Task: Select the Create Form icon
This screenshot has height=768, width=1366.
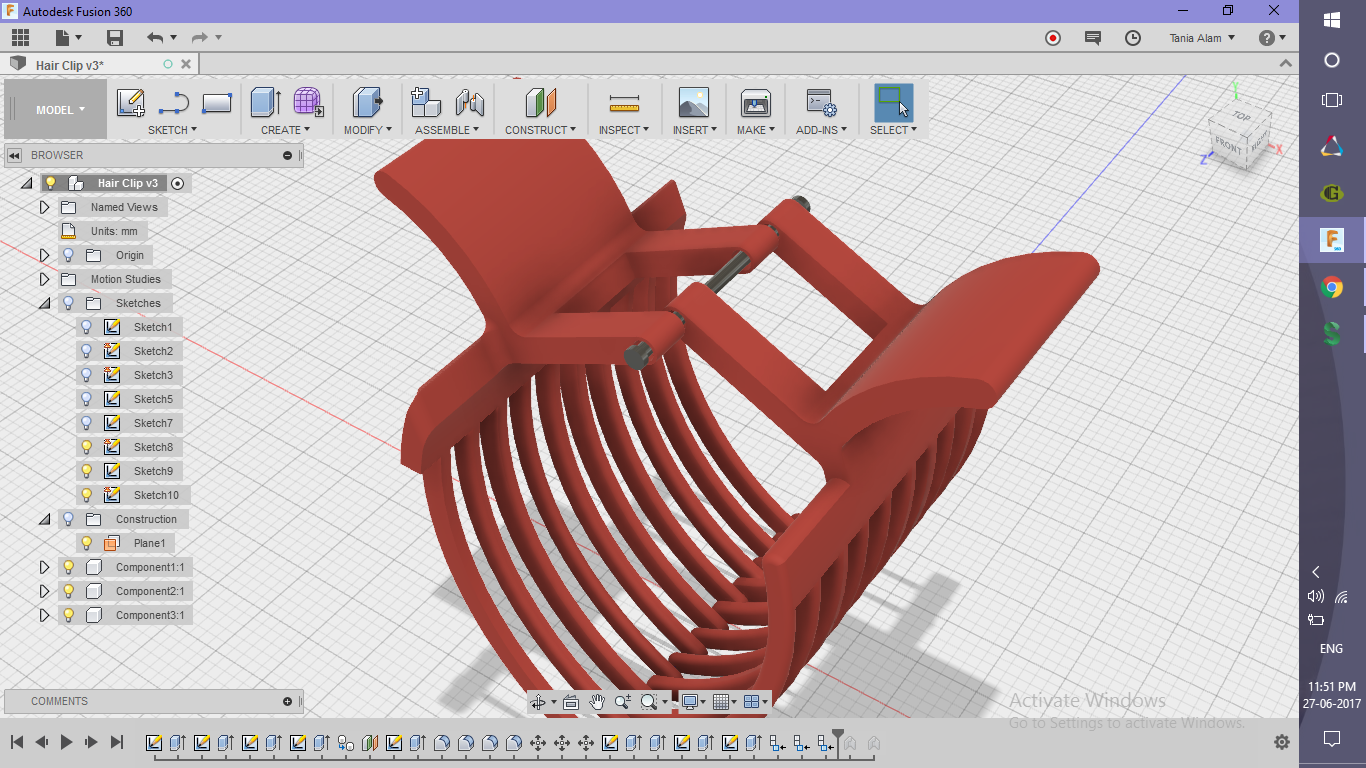Action: point(308,102)
